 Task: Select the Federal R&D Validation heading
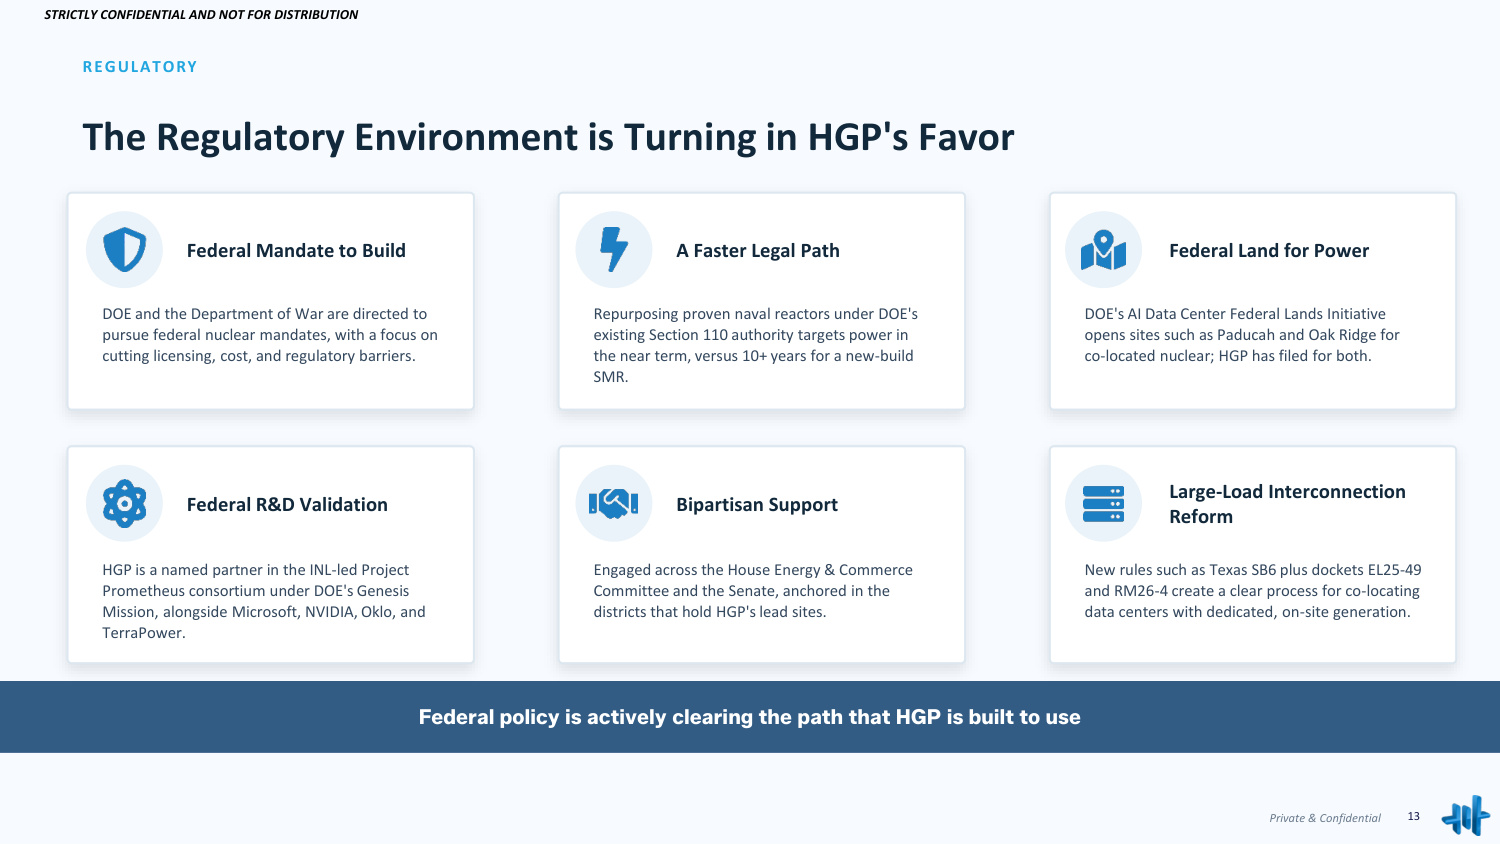pyautogui.click(x=287, y=505)
